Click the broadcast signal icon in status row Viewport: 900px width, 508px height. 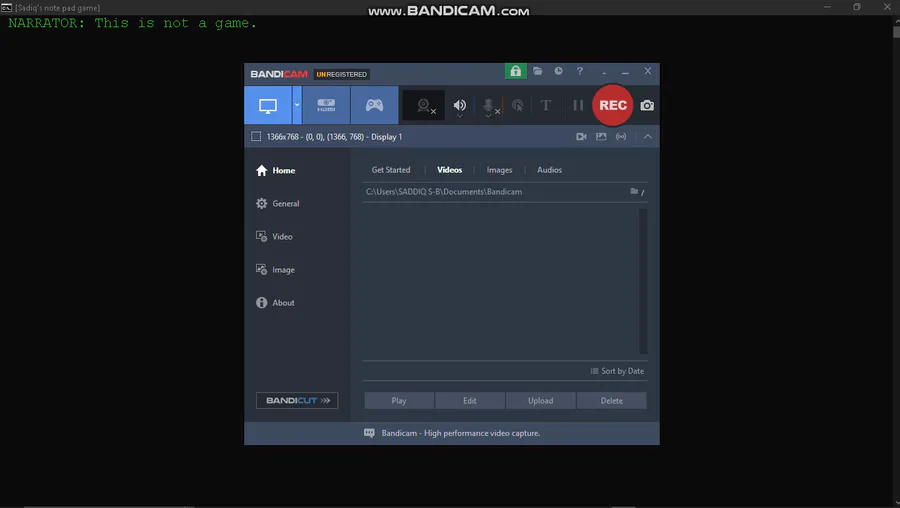point(621,137)
